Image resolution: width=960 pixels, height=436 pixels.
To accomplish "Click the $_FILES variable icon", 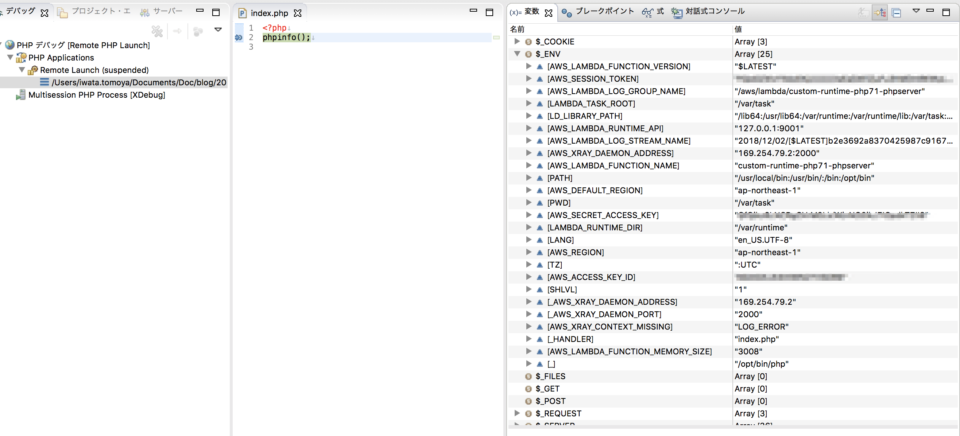I will point(528,376).
